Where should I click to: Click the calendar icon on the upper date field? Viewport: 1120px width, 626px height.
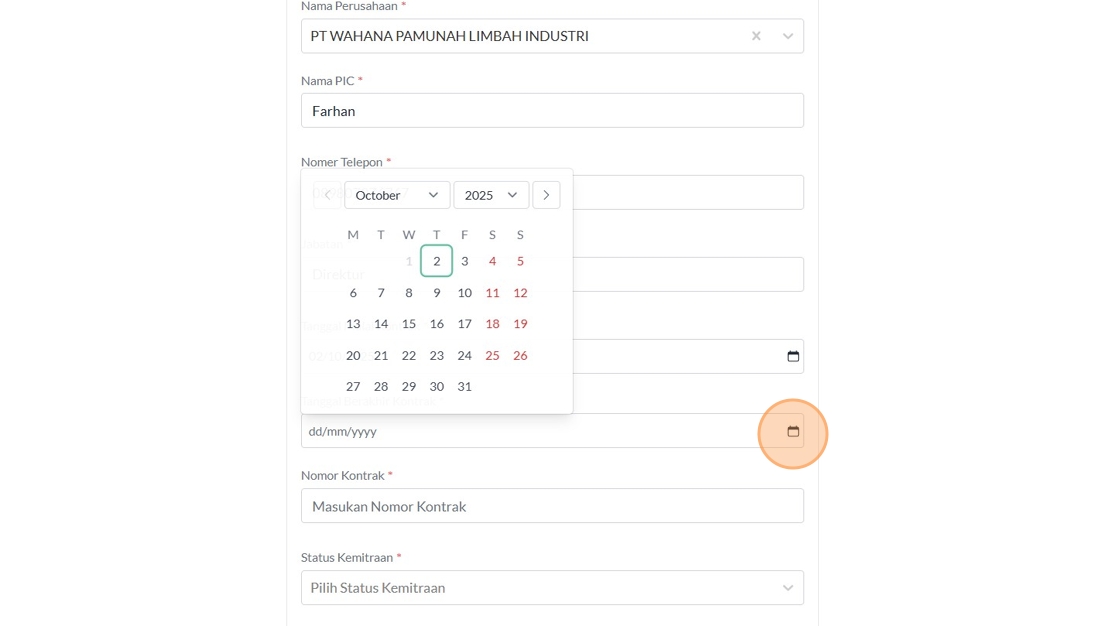(x=793, y=357)
